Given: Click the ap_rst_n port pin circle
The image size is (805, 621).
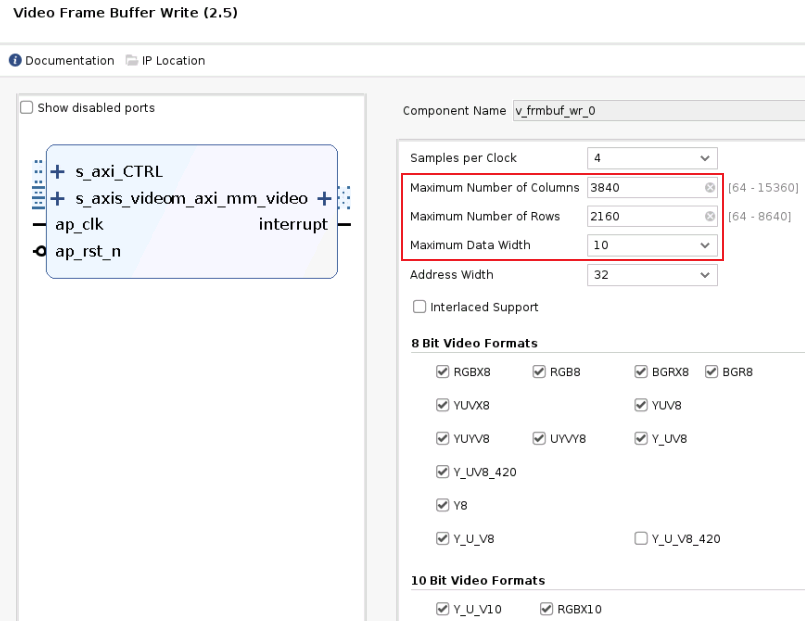Looking at the screenshot, I should pos(40,251).
